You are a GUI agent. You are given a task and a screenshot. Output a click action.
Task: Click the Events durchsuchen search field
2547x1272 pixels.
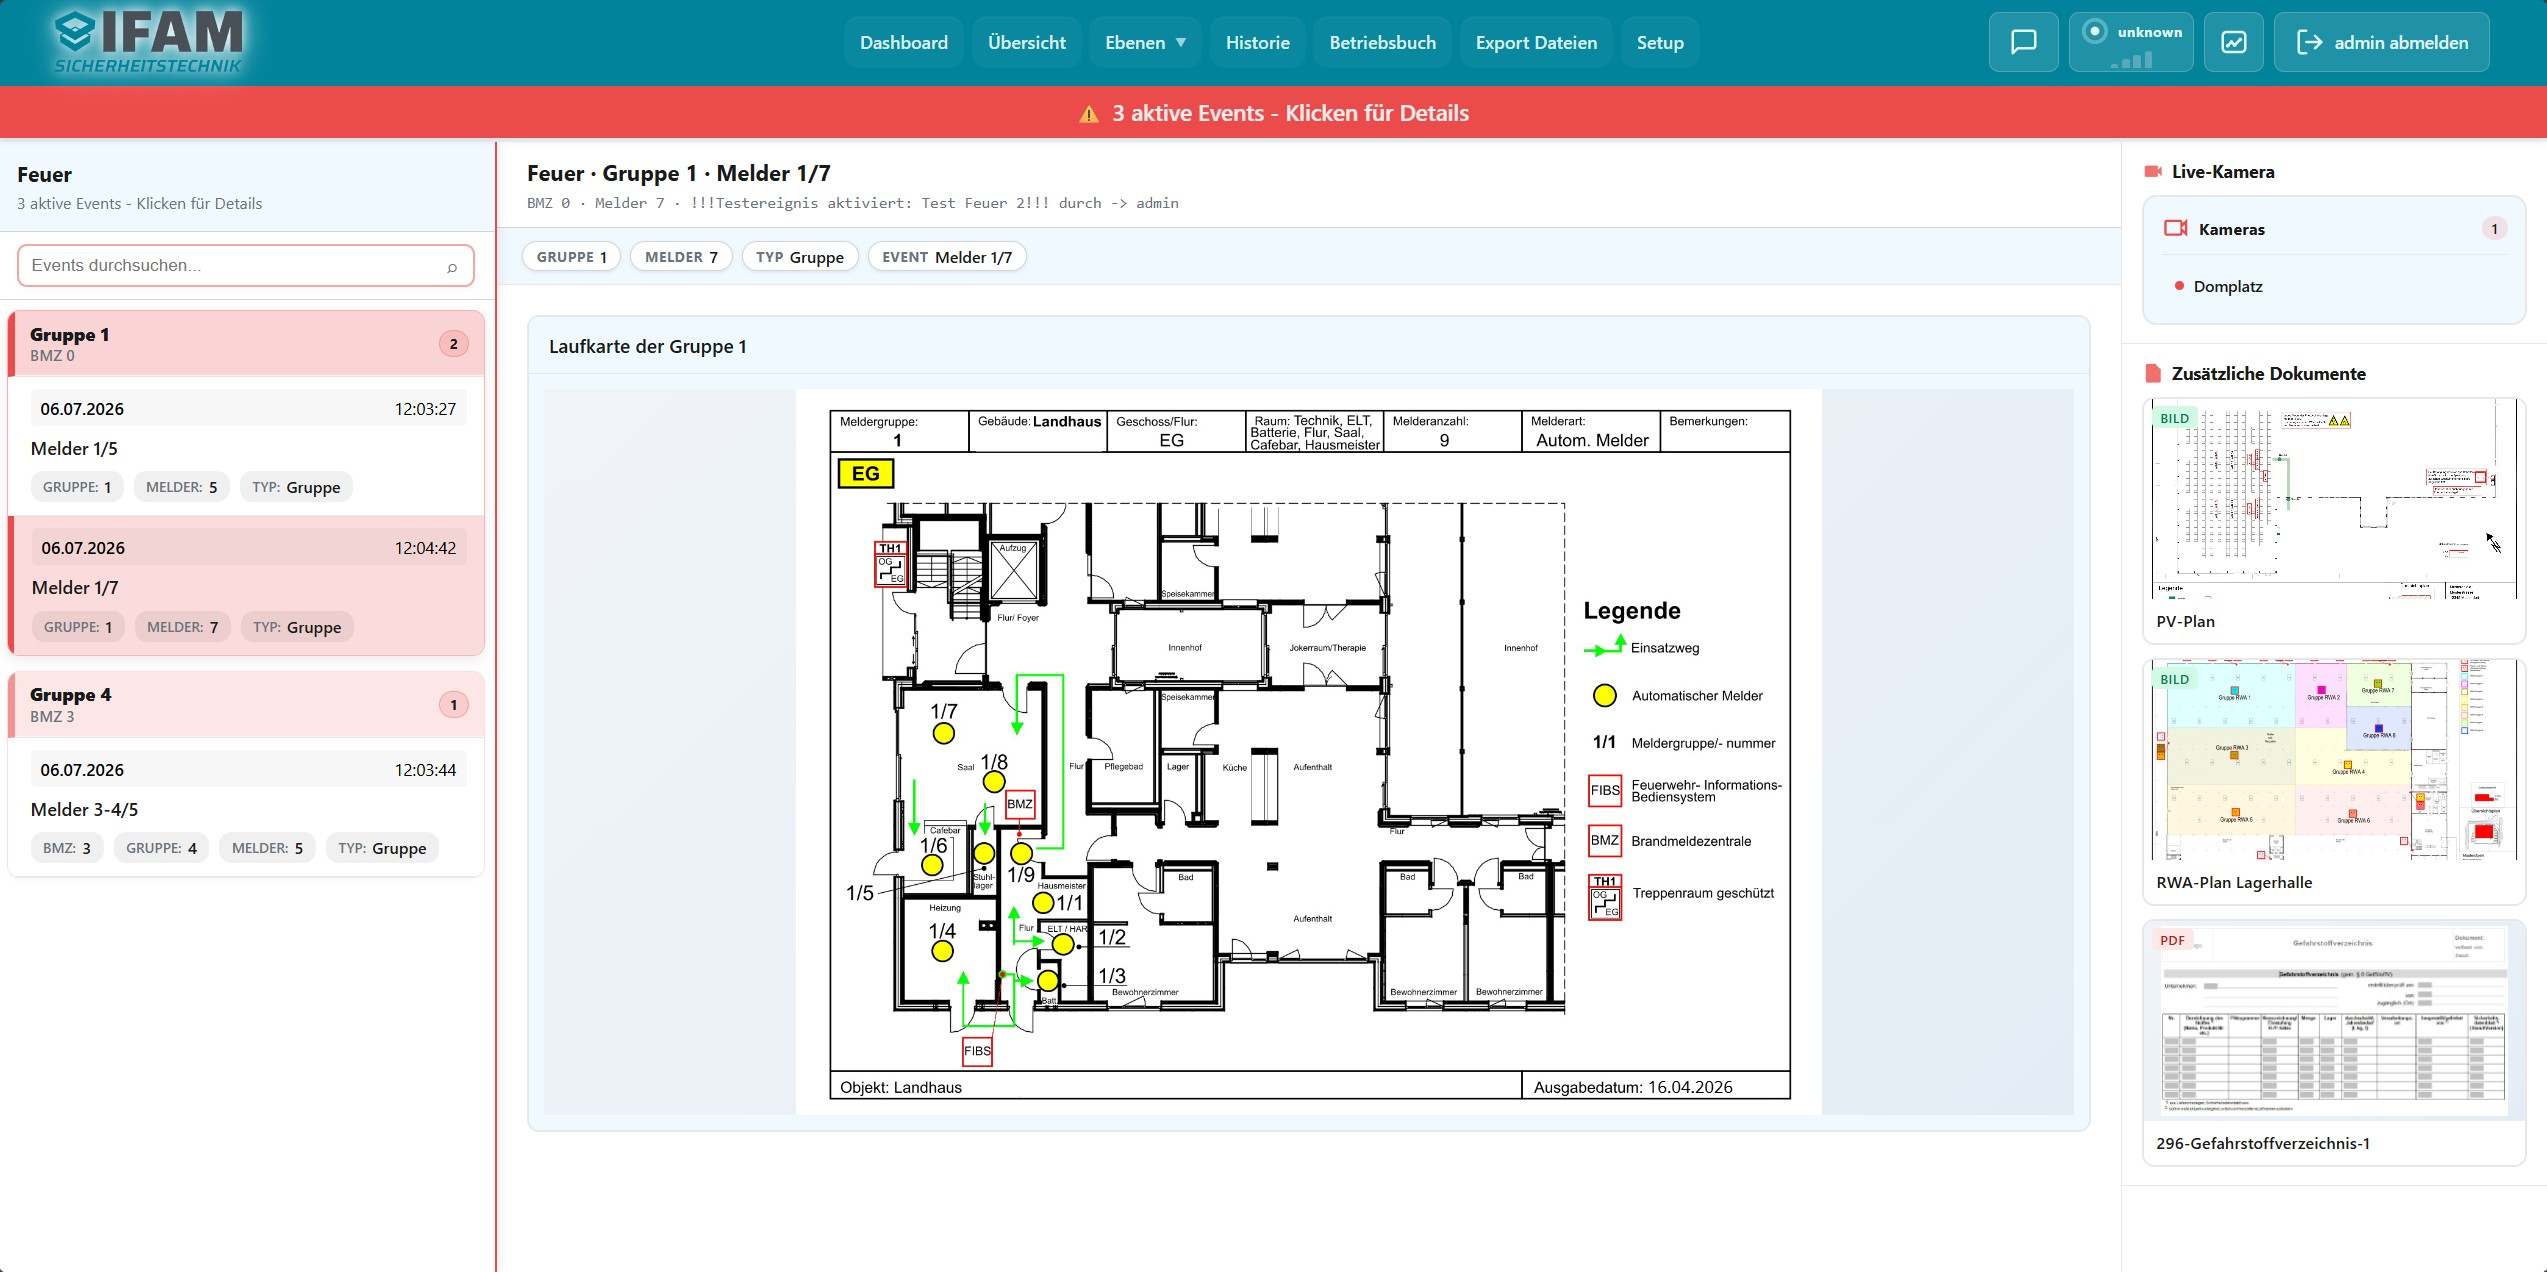click(245, 266)
